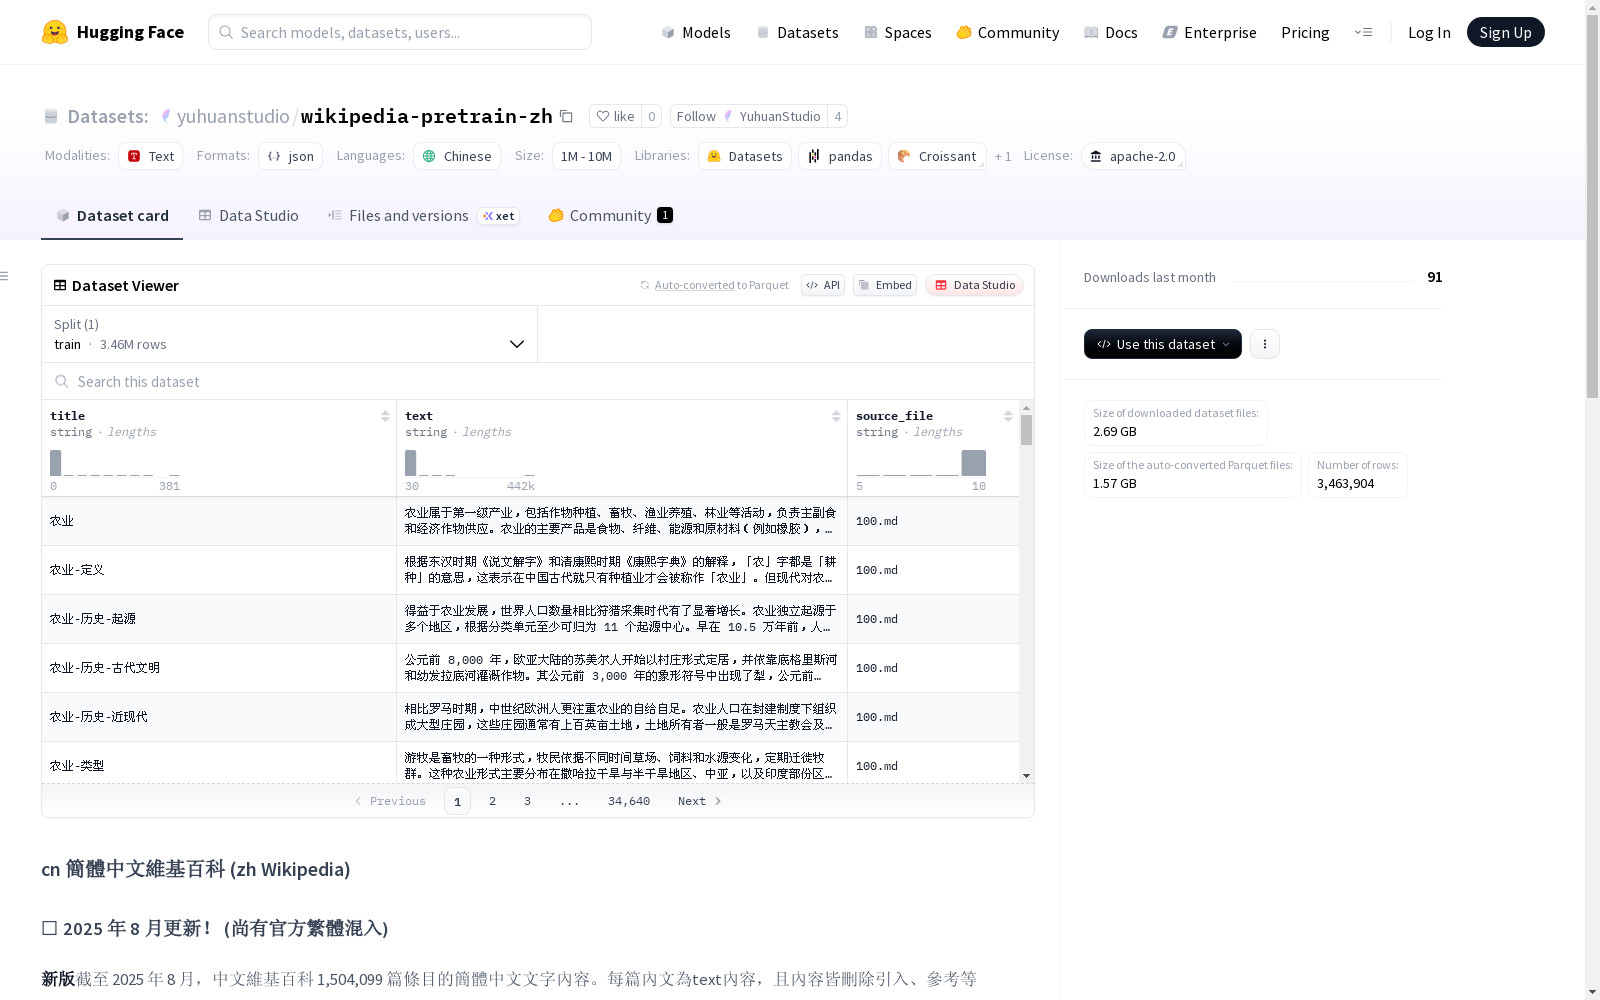Go to the Pricing page
Screen dimensions: 1600x1000
pyautogui.click(x=1305, y=32)
